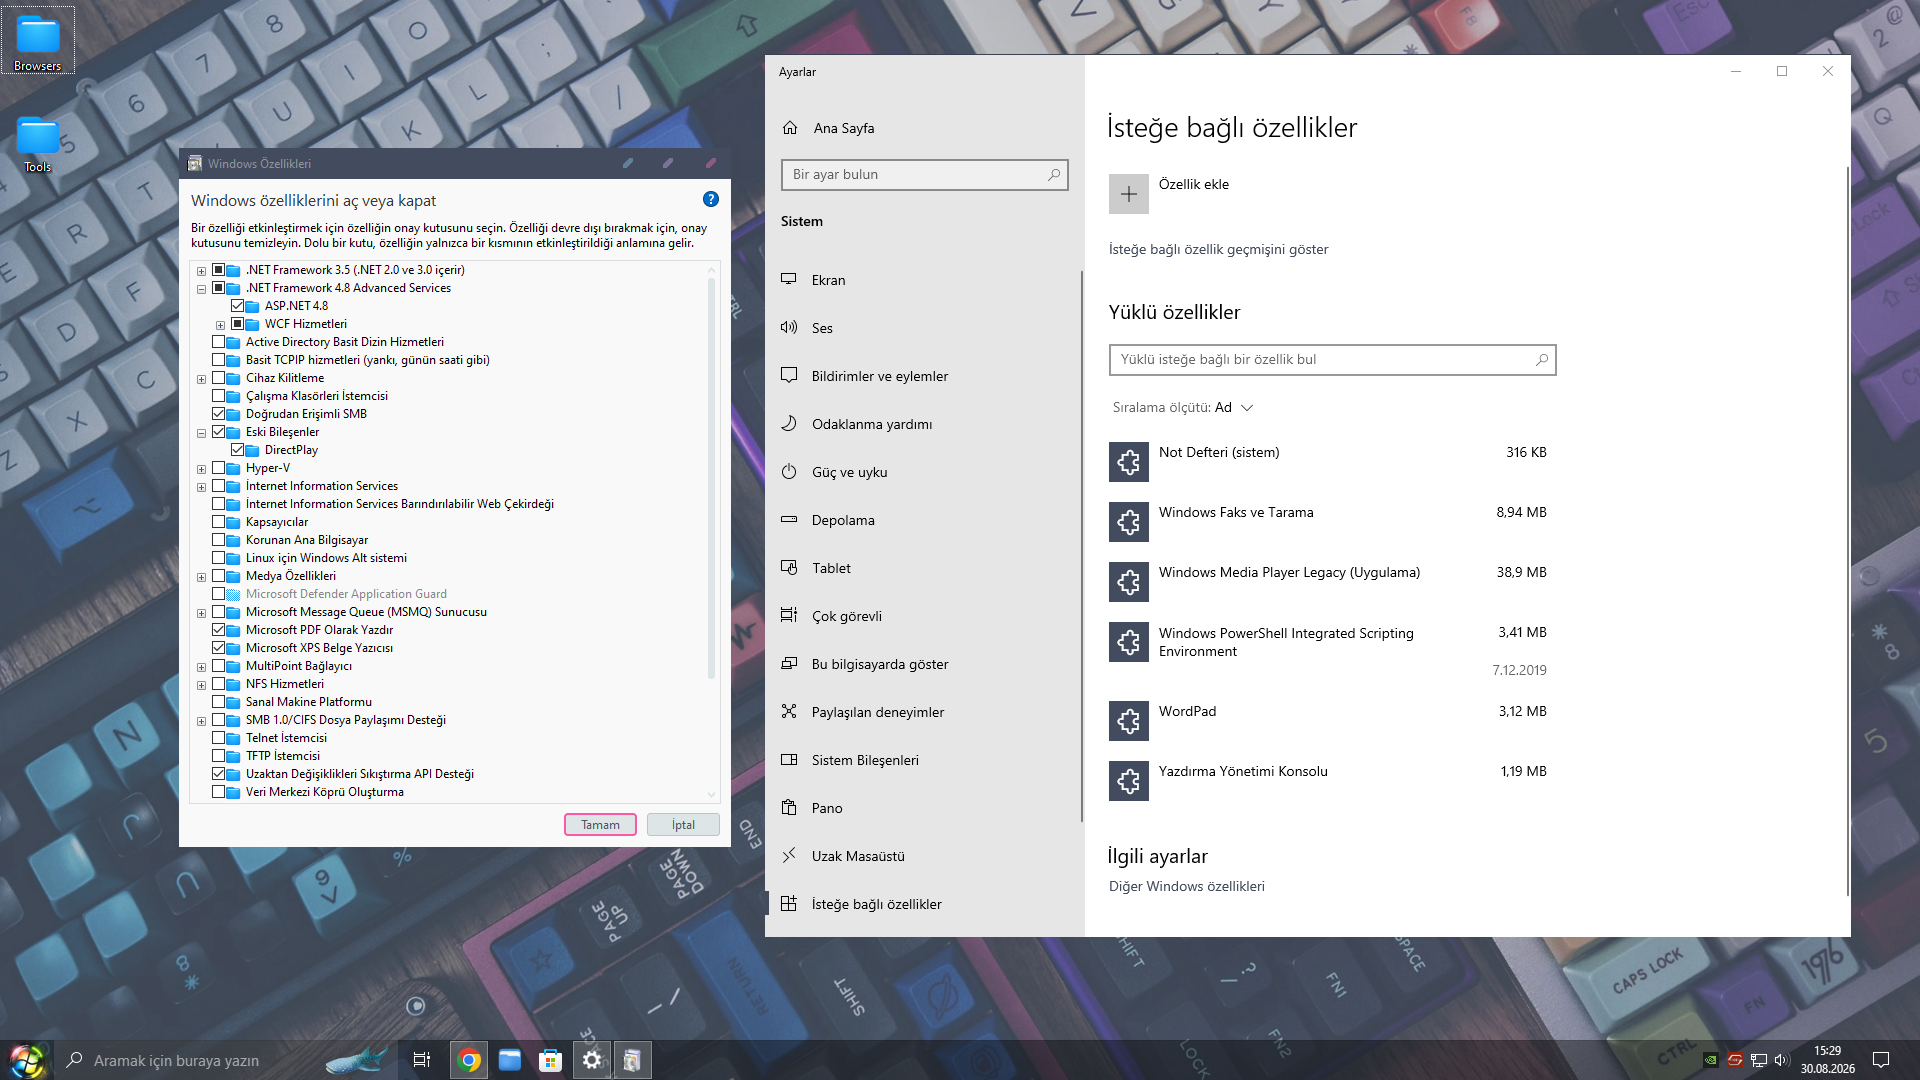
Task: Click the Tamam button
Action: coord(600,825)
